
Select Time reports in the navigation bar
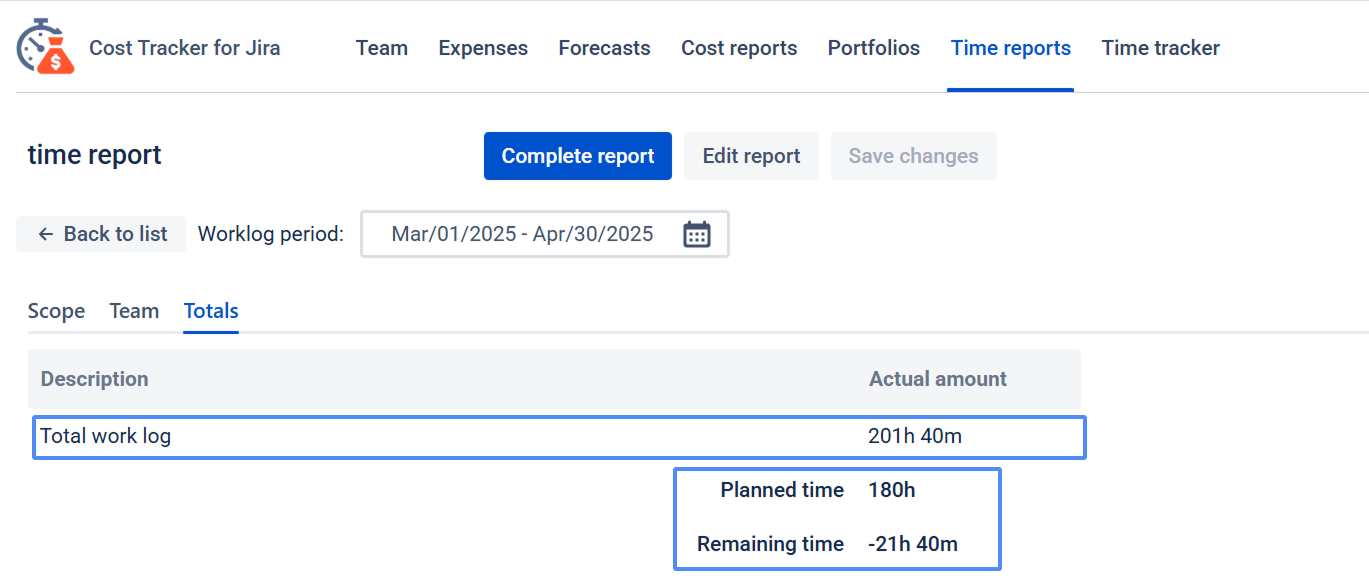1010,48
